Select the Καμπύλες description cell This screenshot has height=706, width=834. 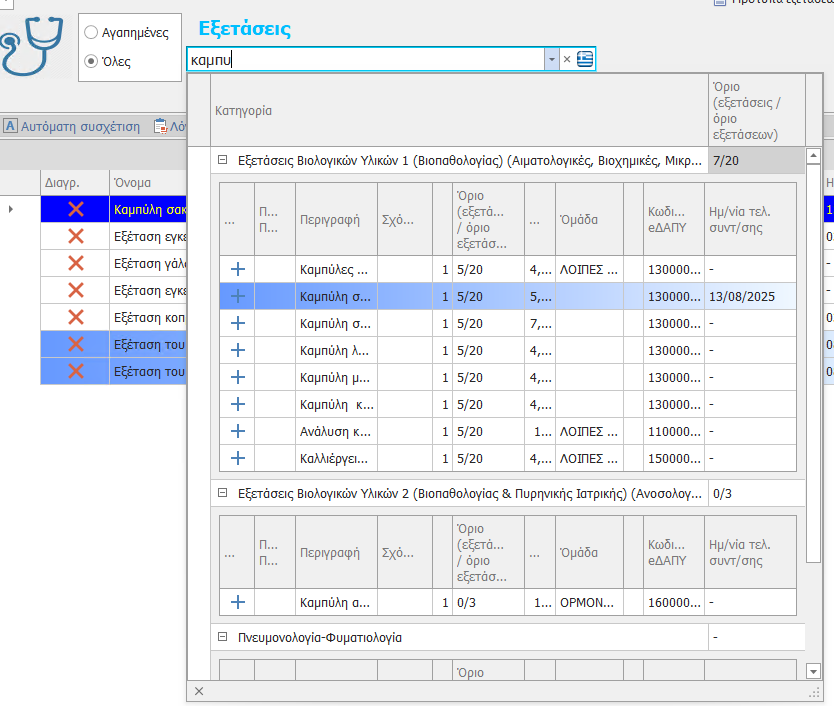(x=336, y=269)
